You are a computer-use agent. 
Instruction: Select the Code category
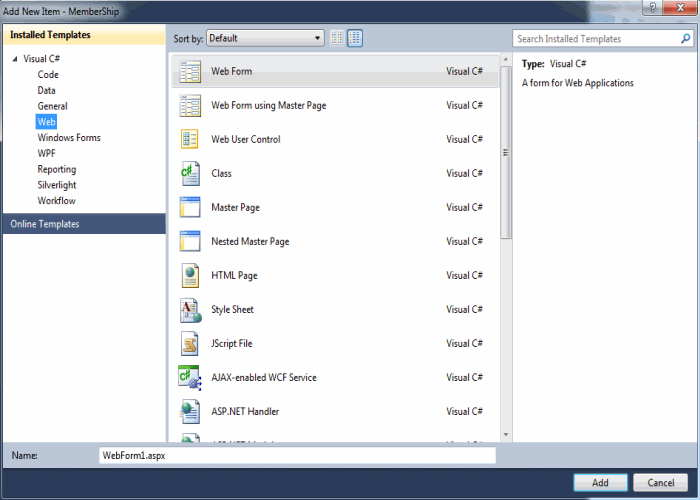coord(48,75)
